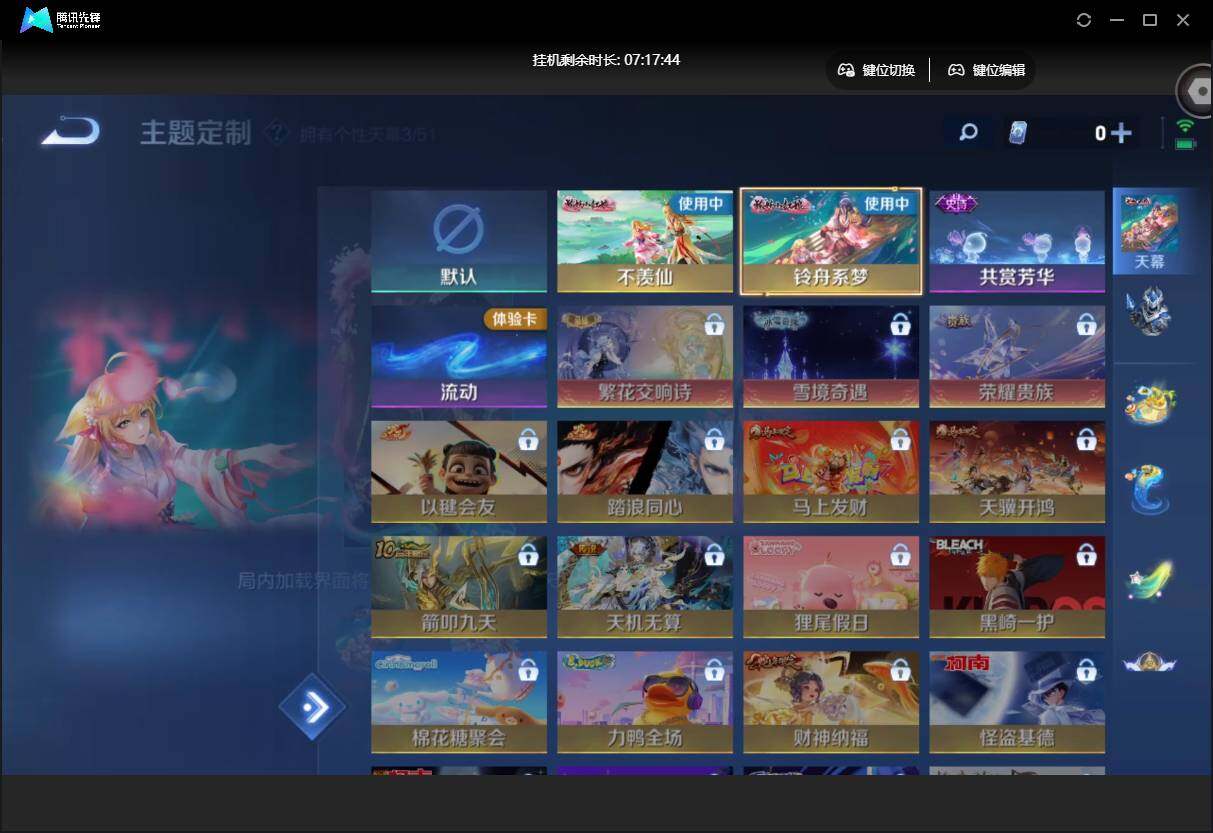Click the lock icon on 天机无算
This screenshot has width=1213, height=833.
click(714, 554)
